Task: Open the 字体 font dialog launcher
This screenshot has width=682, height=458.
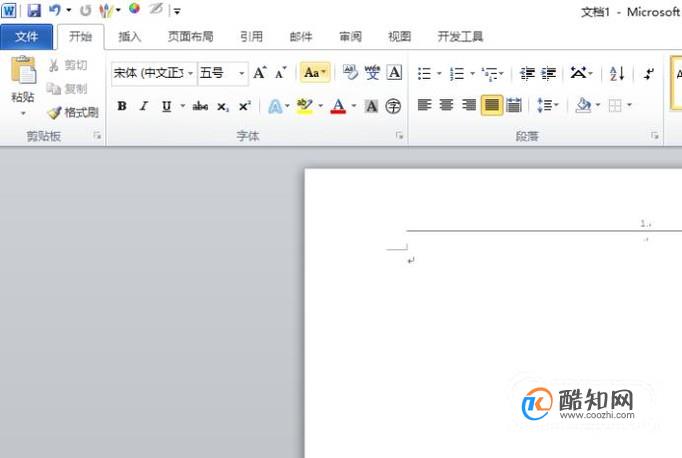Action: point(399,136)
